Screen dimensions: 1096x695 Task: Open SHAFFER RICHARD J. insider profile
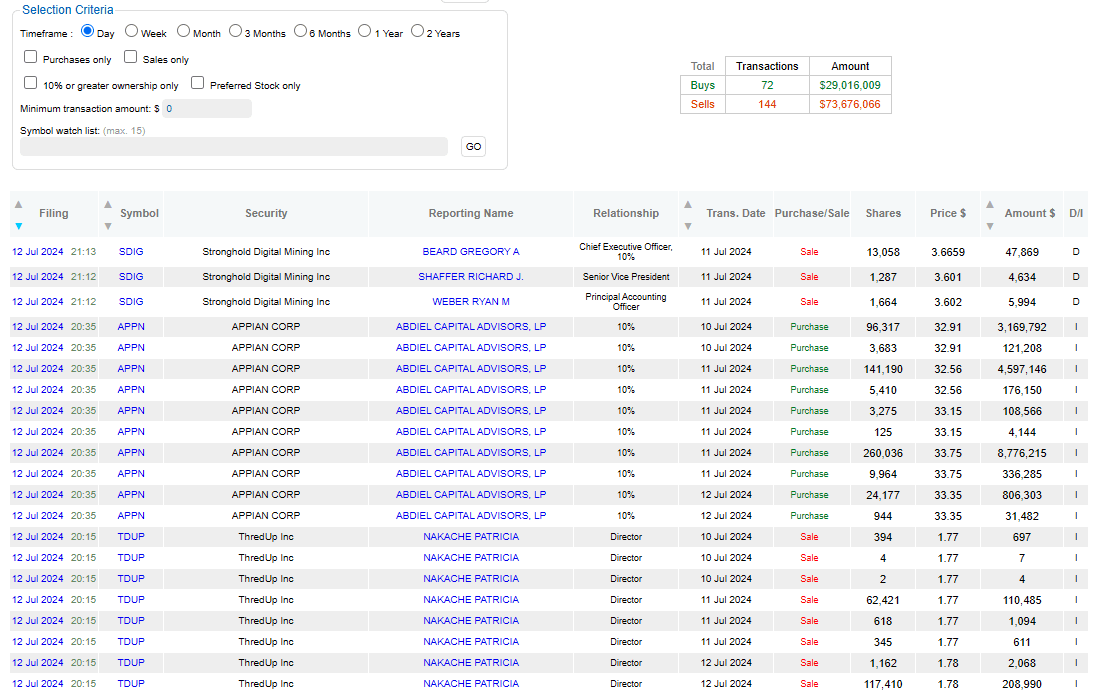click(470, 276)
